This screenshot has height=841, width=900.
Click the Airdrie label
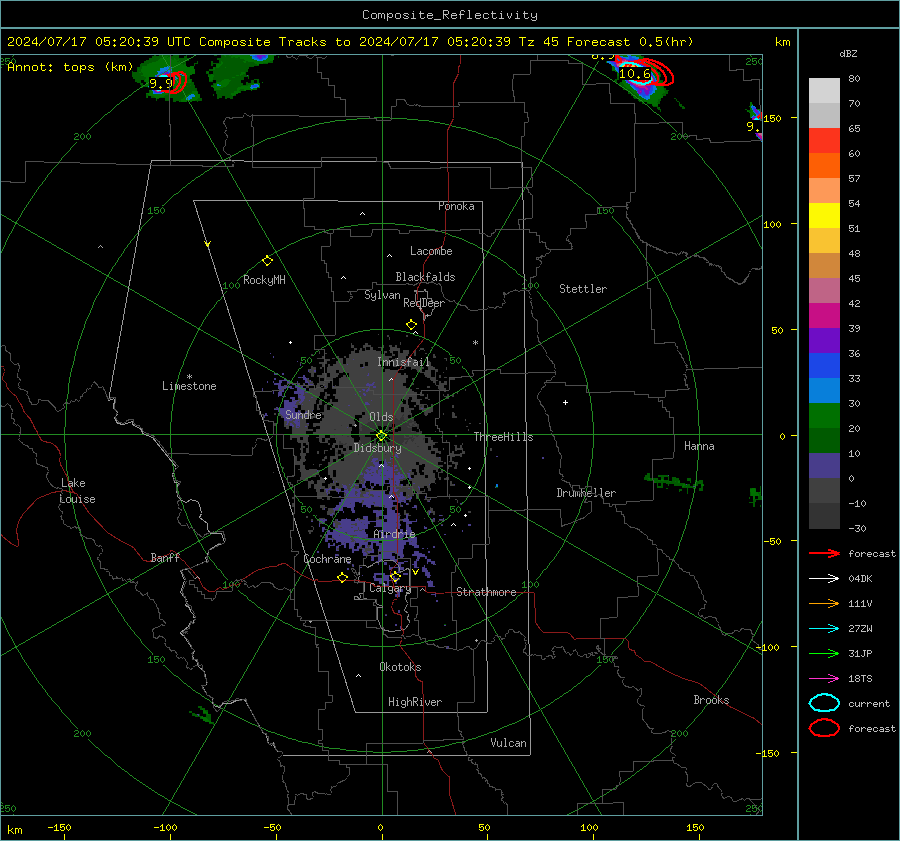394,534
